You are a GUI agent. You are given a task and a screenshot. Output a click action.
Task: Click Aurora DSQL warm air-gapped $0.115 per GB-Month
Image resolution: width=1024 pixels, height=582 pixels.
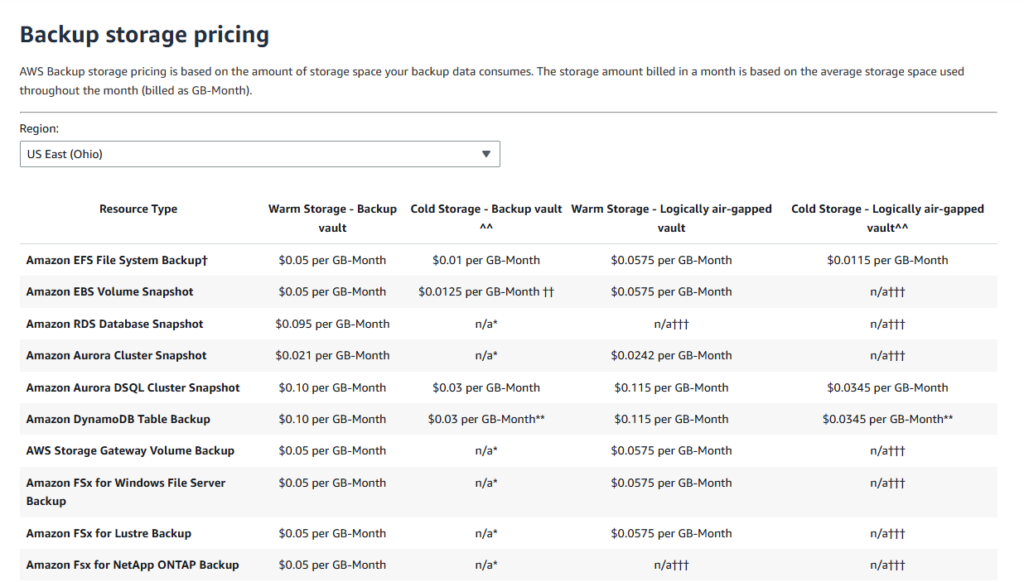[x=671, y=387]
